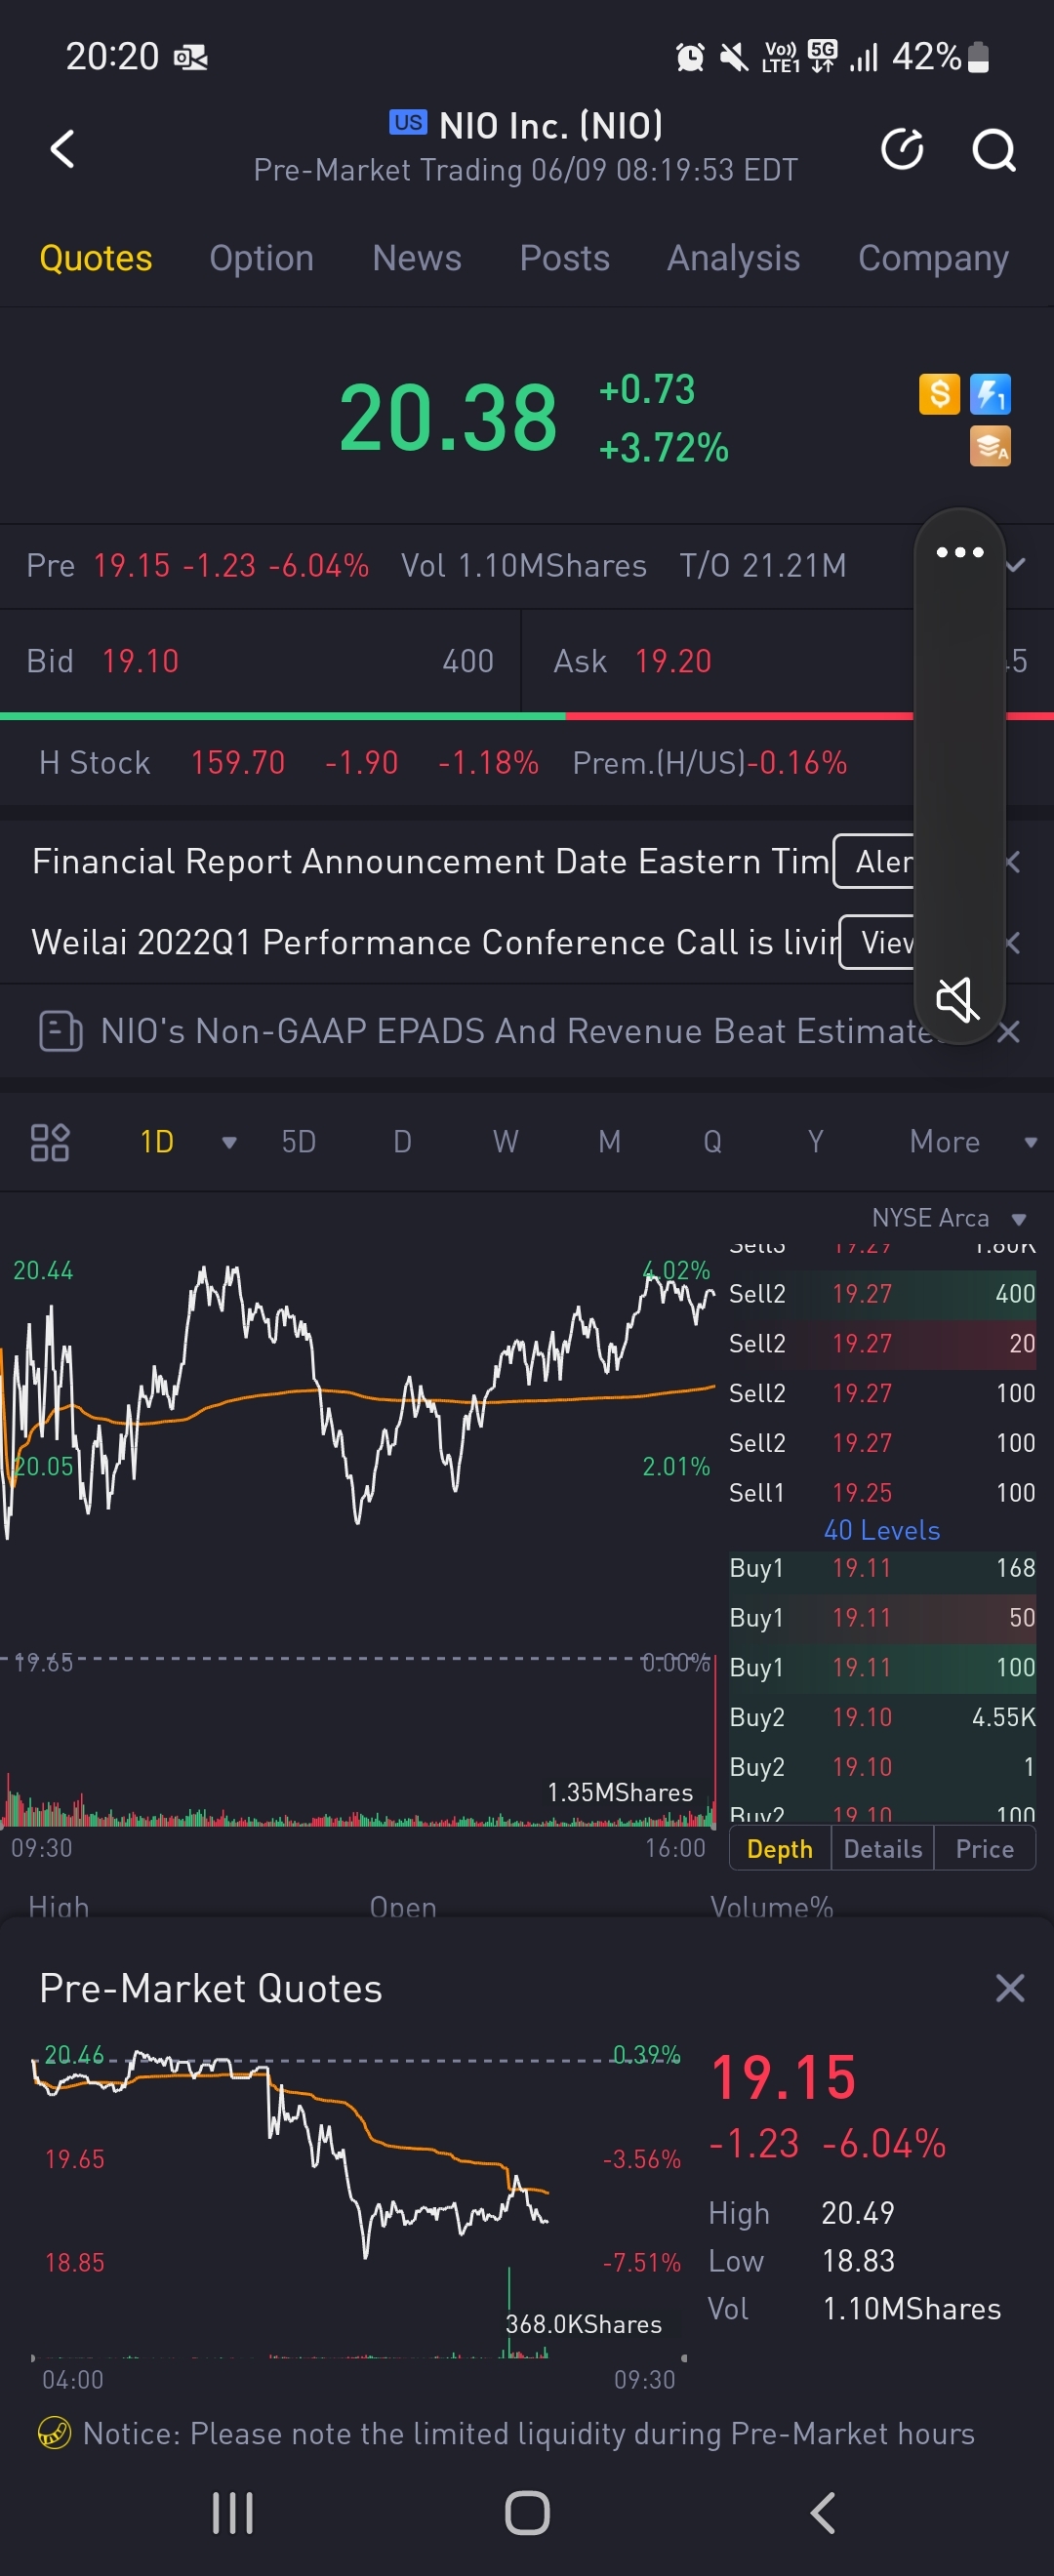The height and width of the screenshot is (2576, 1054).
Task: Open the search magnifier icon
Action: coord(993,150)
